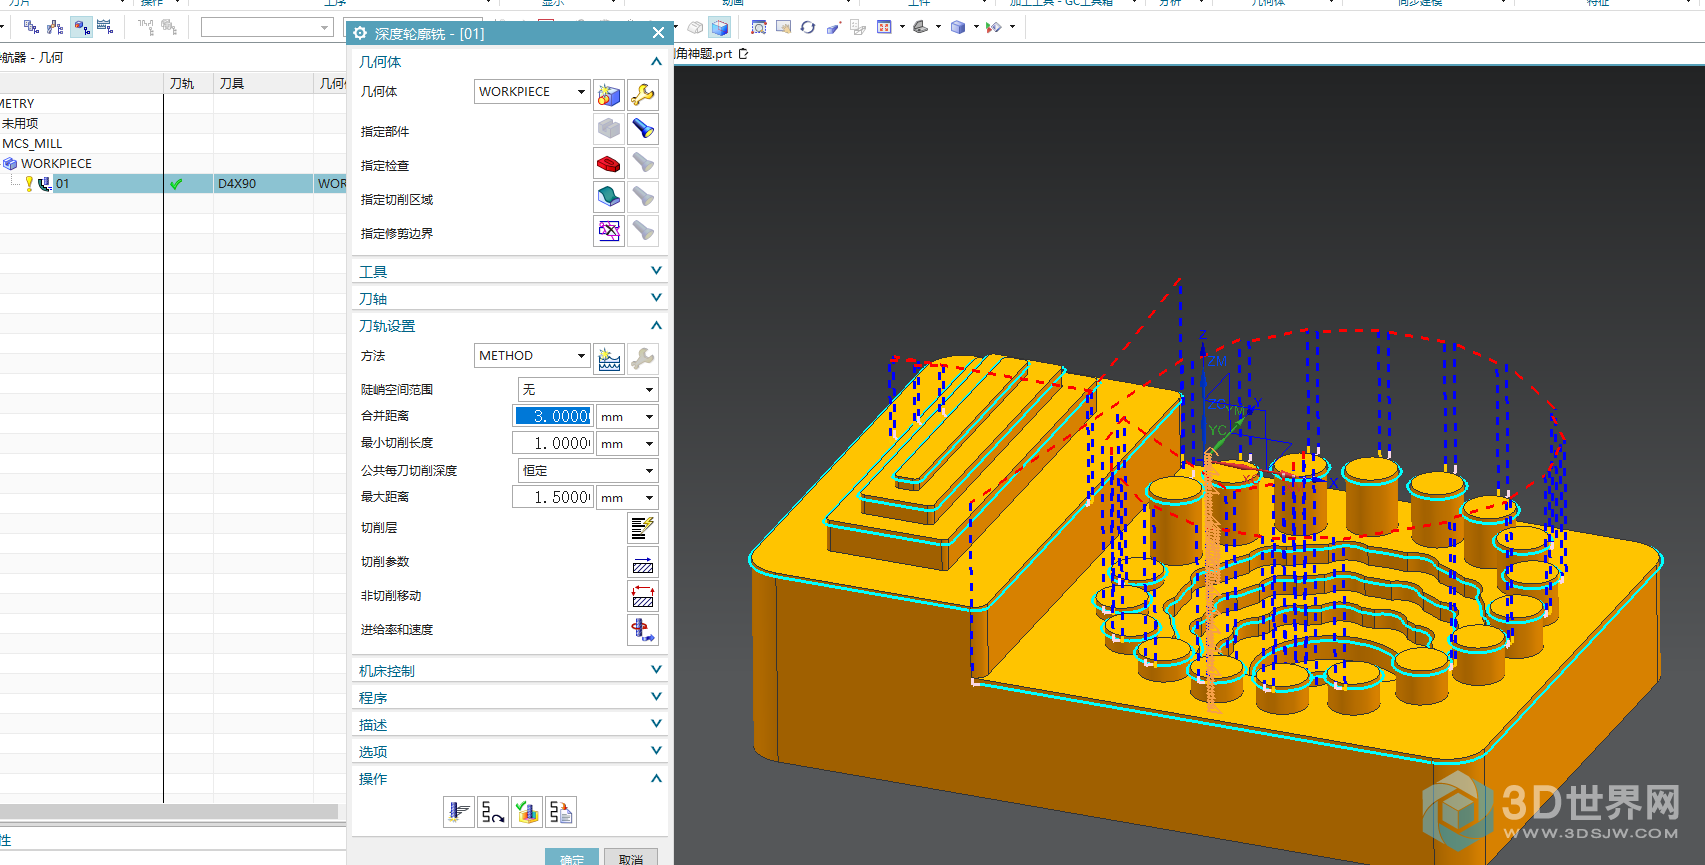Expand the 描述 section
Screen dimensions: 1705x865
coord(656,724)
